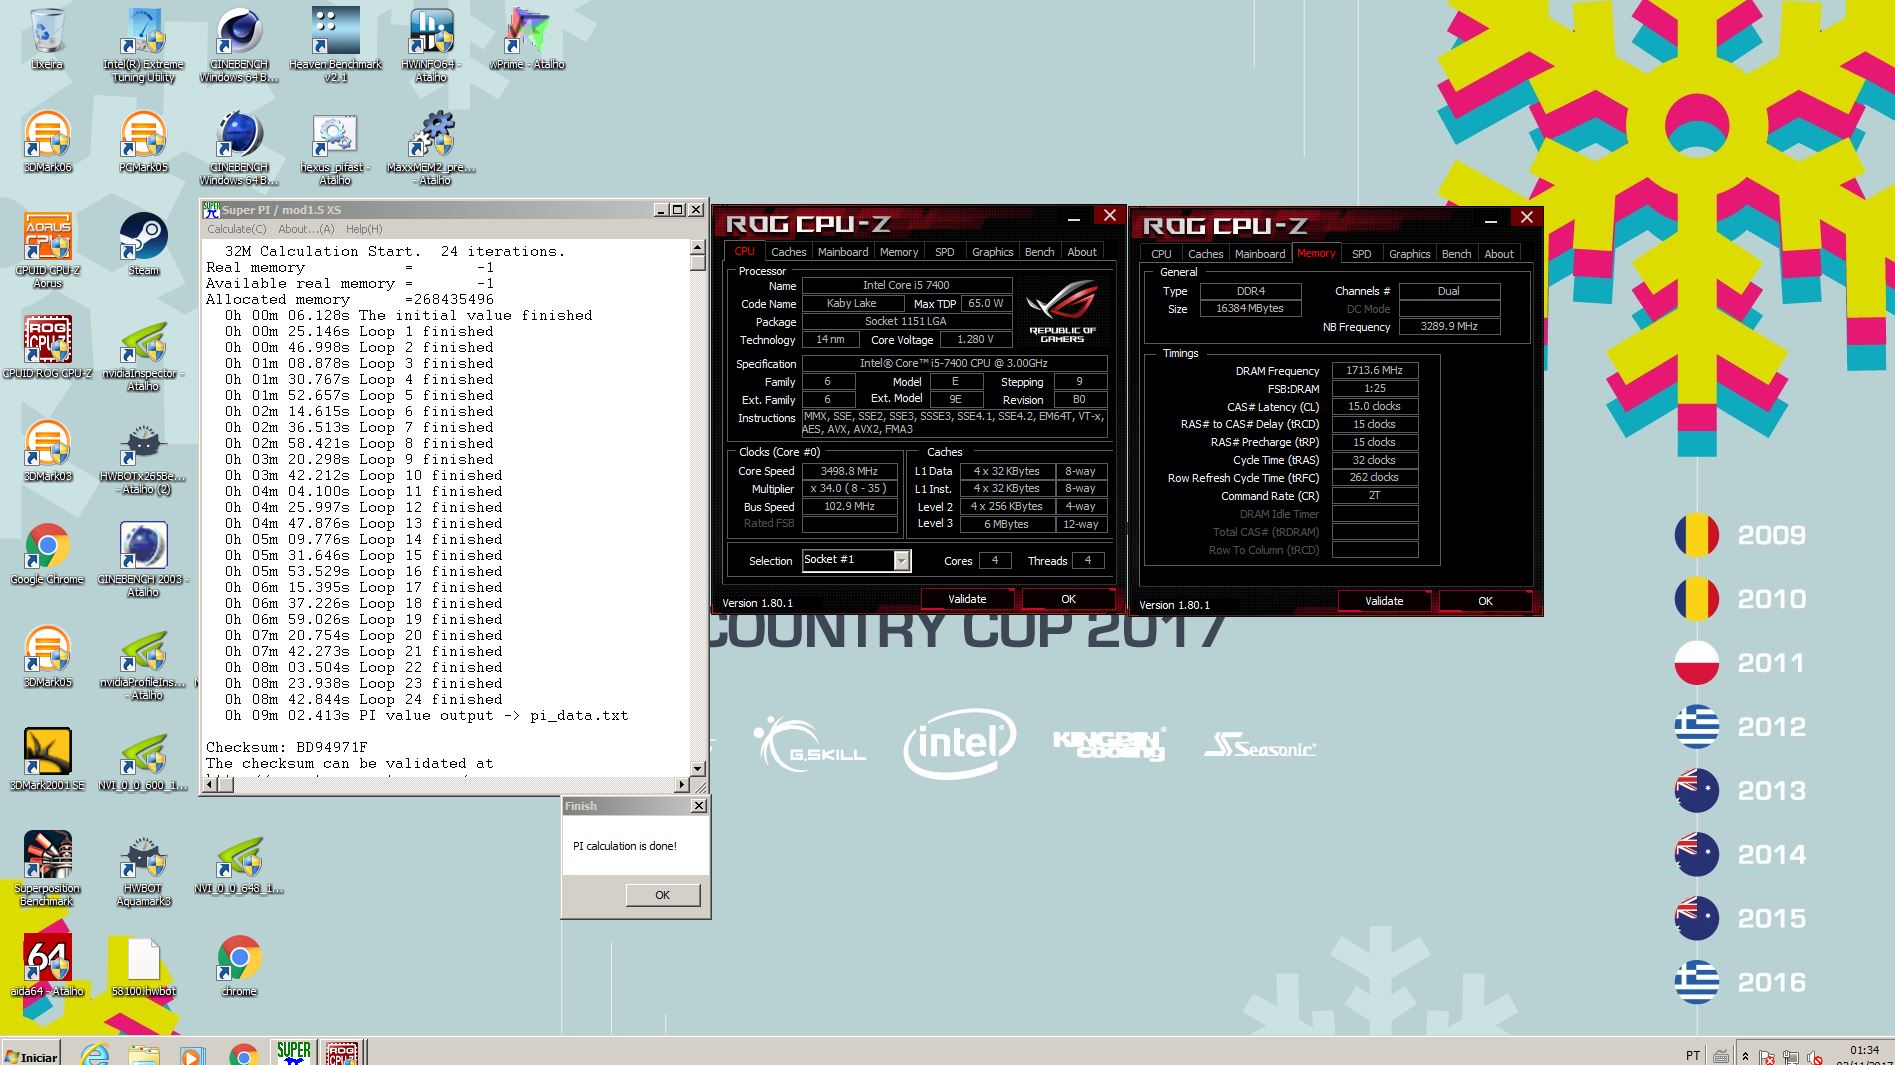Open Google Chrome desktop icon
Screen dimensions: 1895x1065
pyautogui.click(x=47, y=553)
